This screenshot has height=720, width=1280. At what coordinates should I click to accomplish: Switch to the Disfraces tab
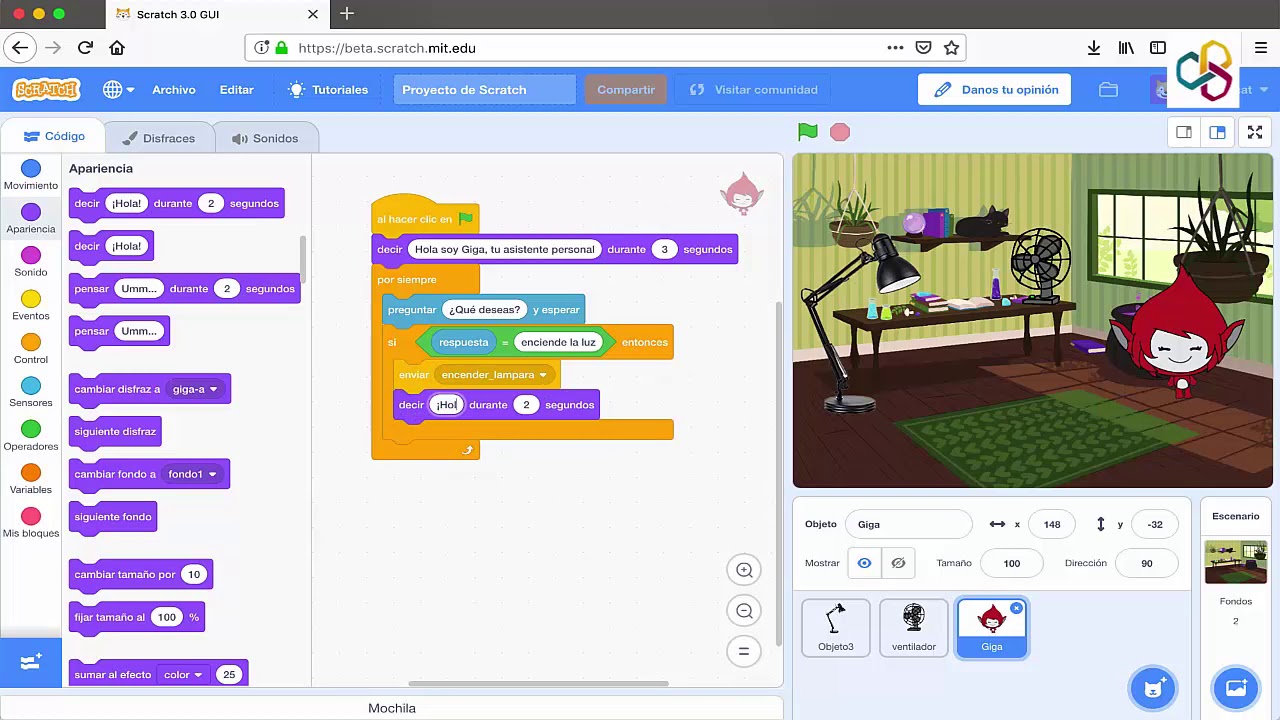(159, 138)
